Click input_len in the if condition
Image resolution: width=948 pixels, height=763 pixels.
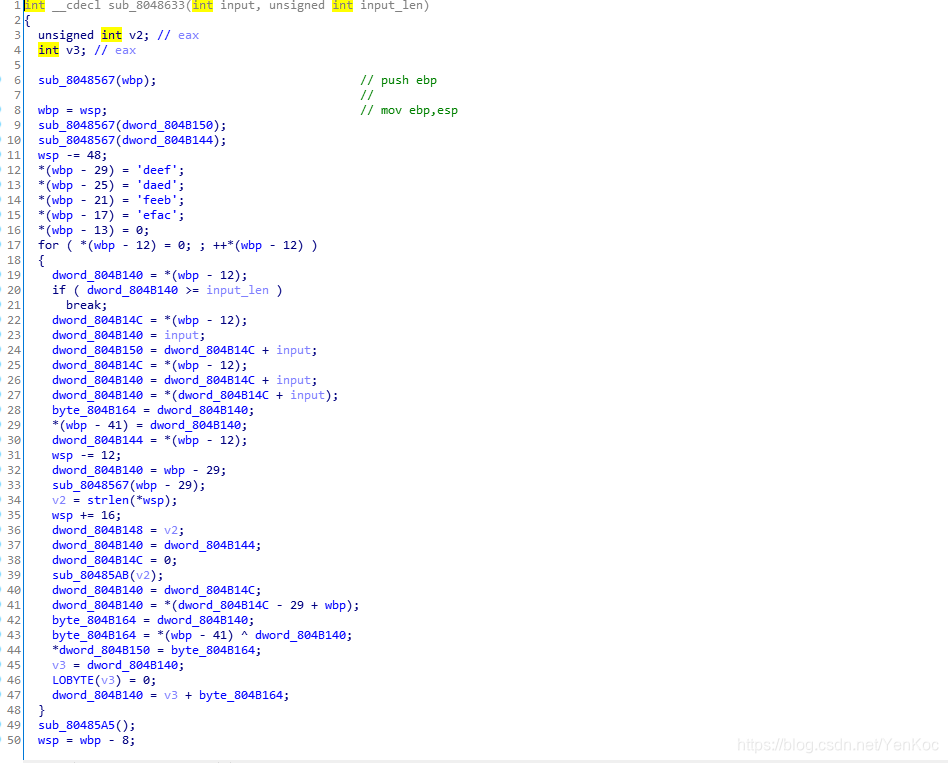click(238, 291)
